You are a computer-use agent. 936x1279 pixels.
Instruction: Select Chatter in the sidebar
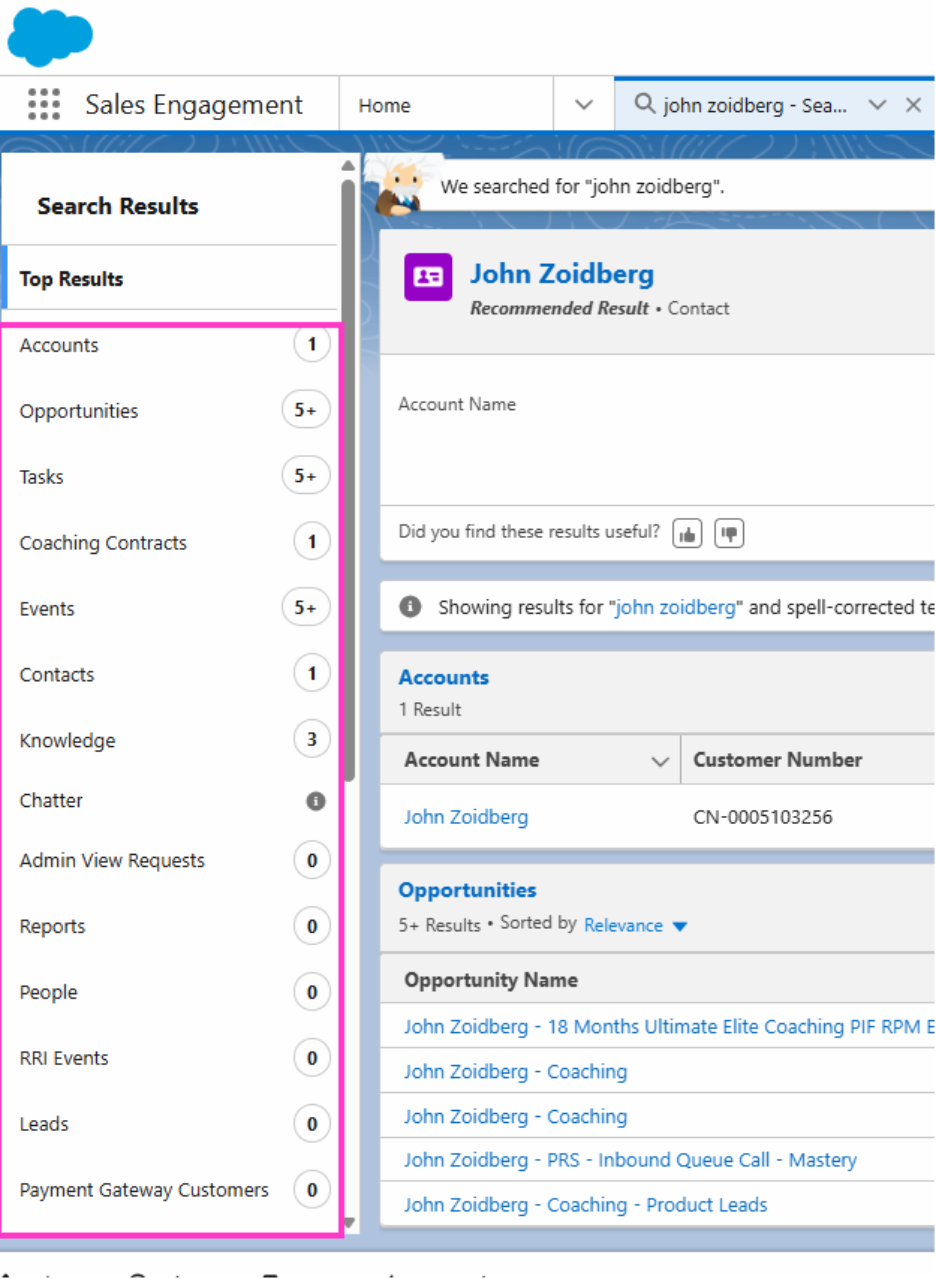[x=170, y=800]
